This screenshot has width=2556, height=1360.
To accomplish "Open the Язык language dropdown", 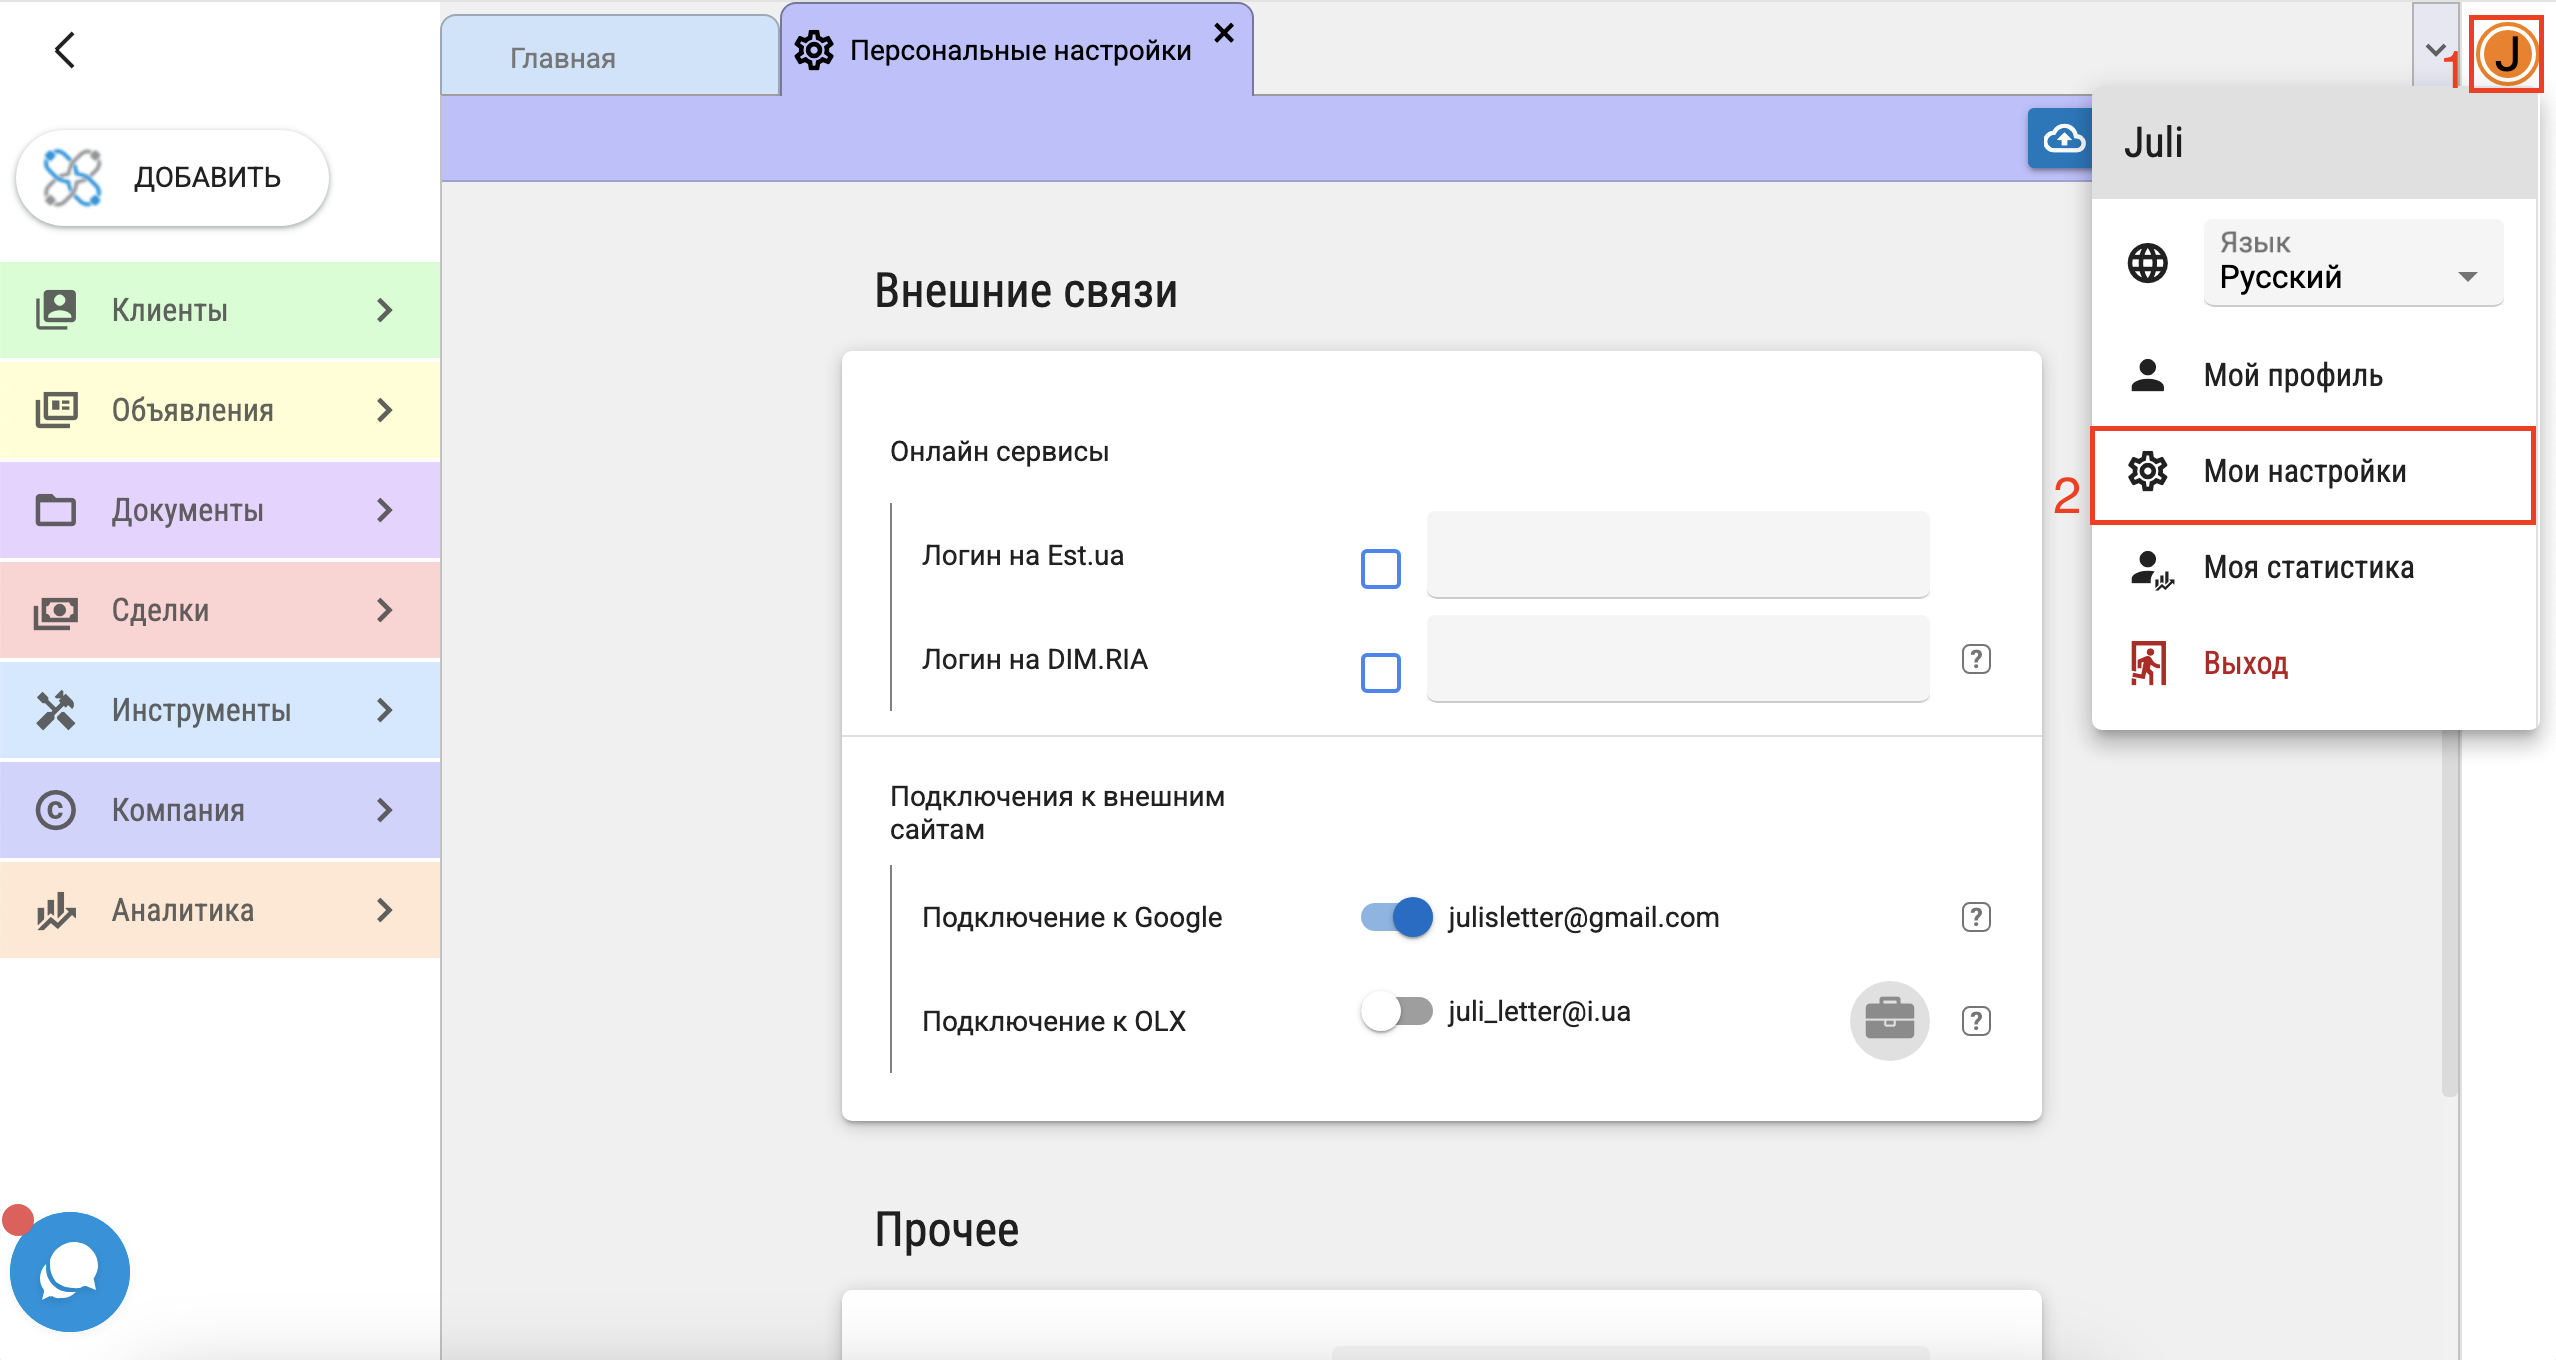I will (x=2352, y=263).
